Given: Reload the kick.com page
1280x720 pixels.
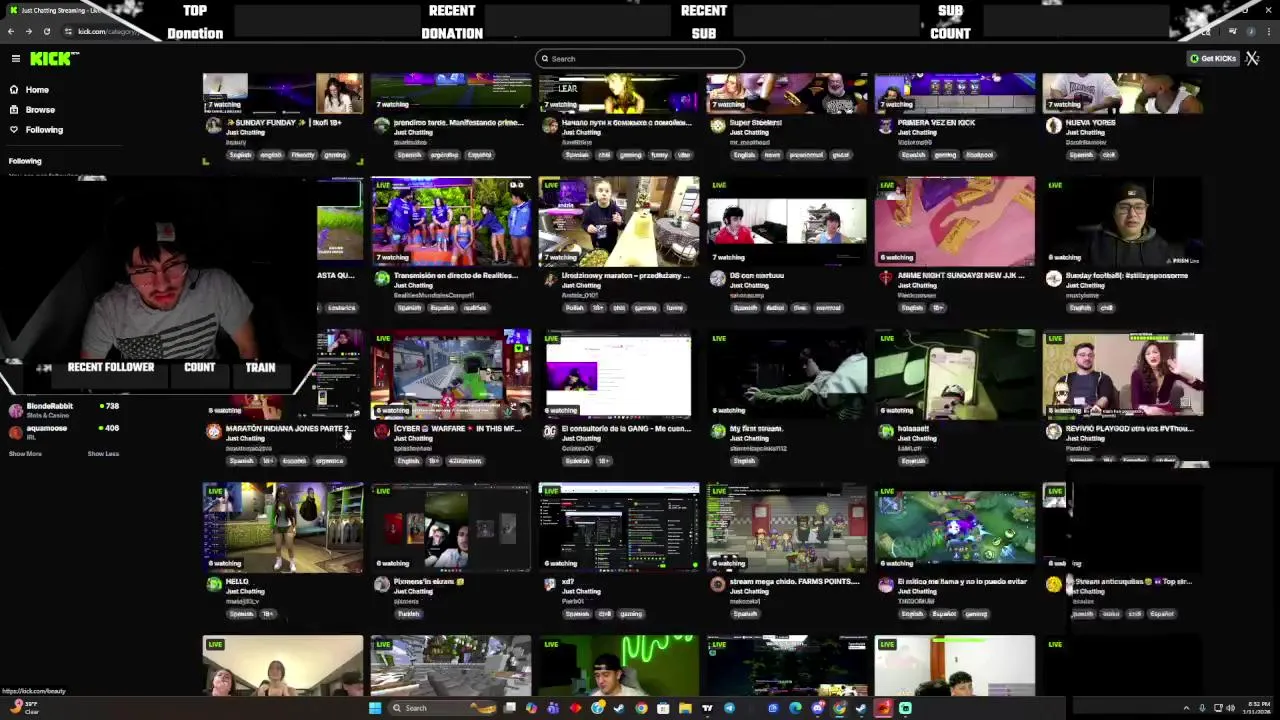Looking at the screenshot, I should (46, 31).
